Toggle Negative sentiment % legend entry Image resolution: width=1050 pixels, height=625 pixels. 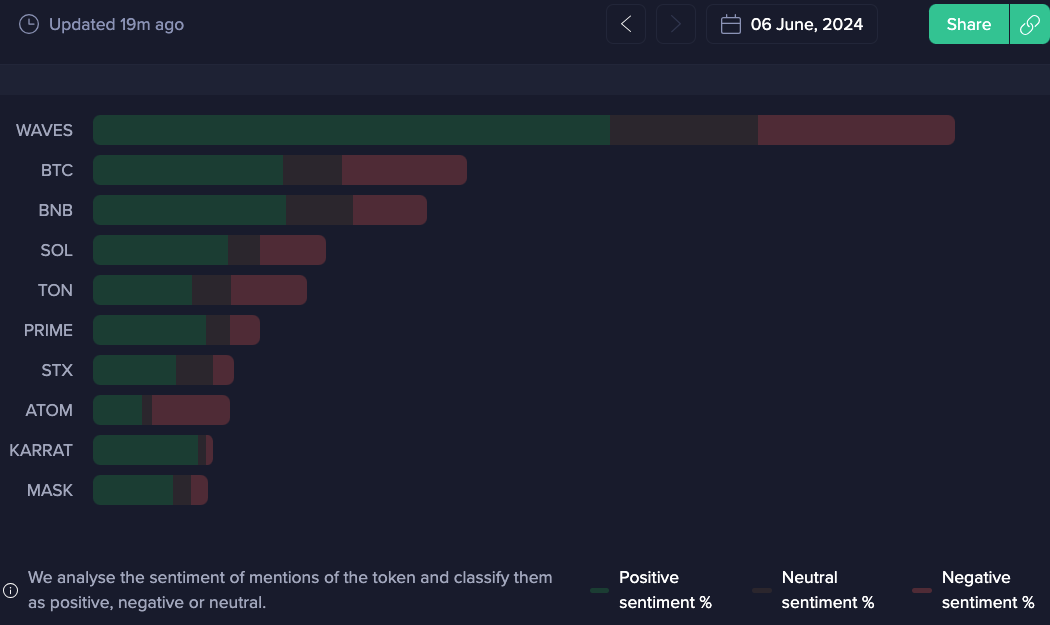[x=974, y=590]
